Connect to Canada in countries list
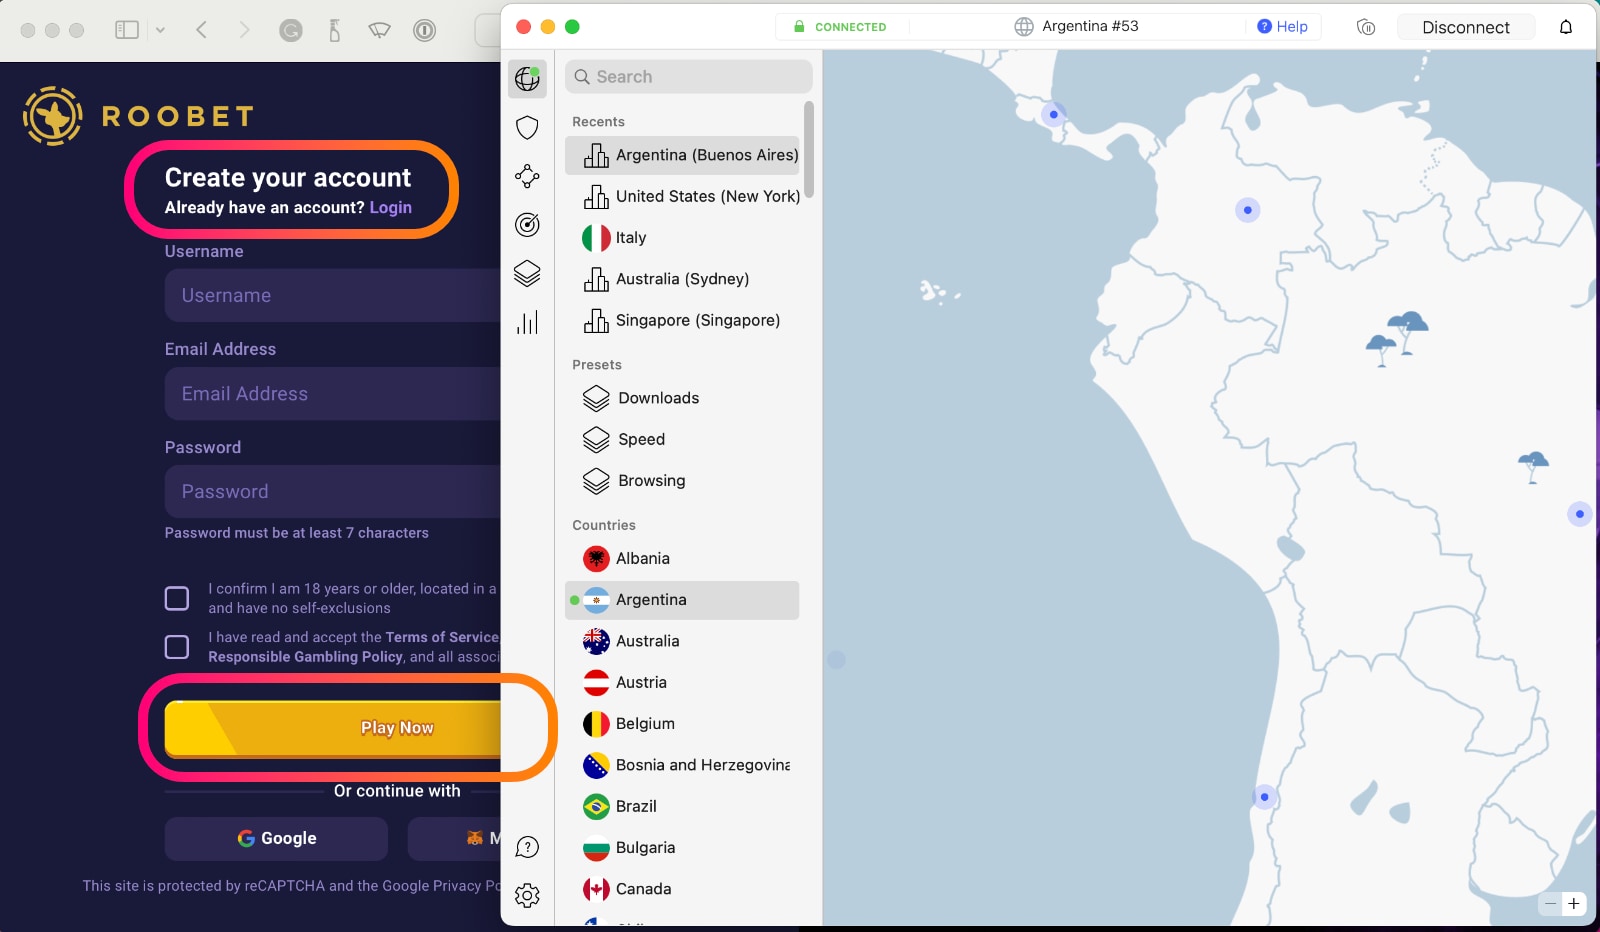 (682, 889)
